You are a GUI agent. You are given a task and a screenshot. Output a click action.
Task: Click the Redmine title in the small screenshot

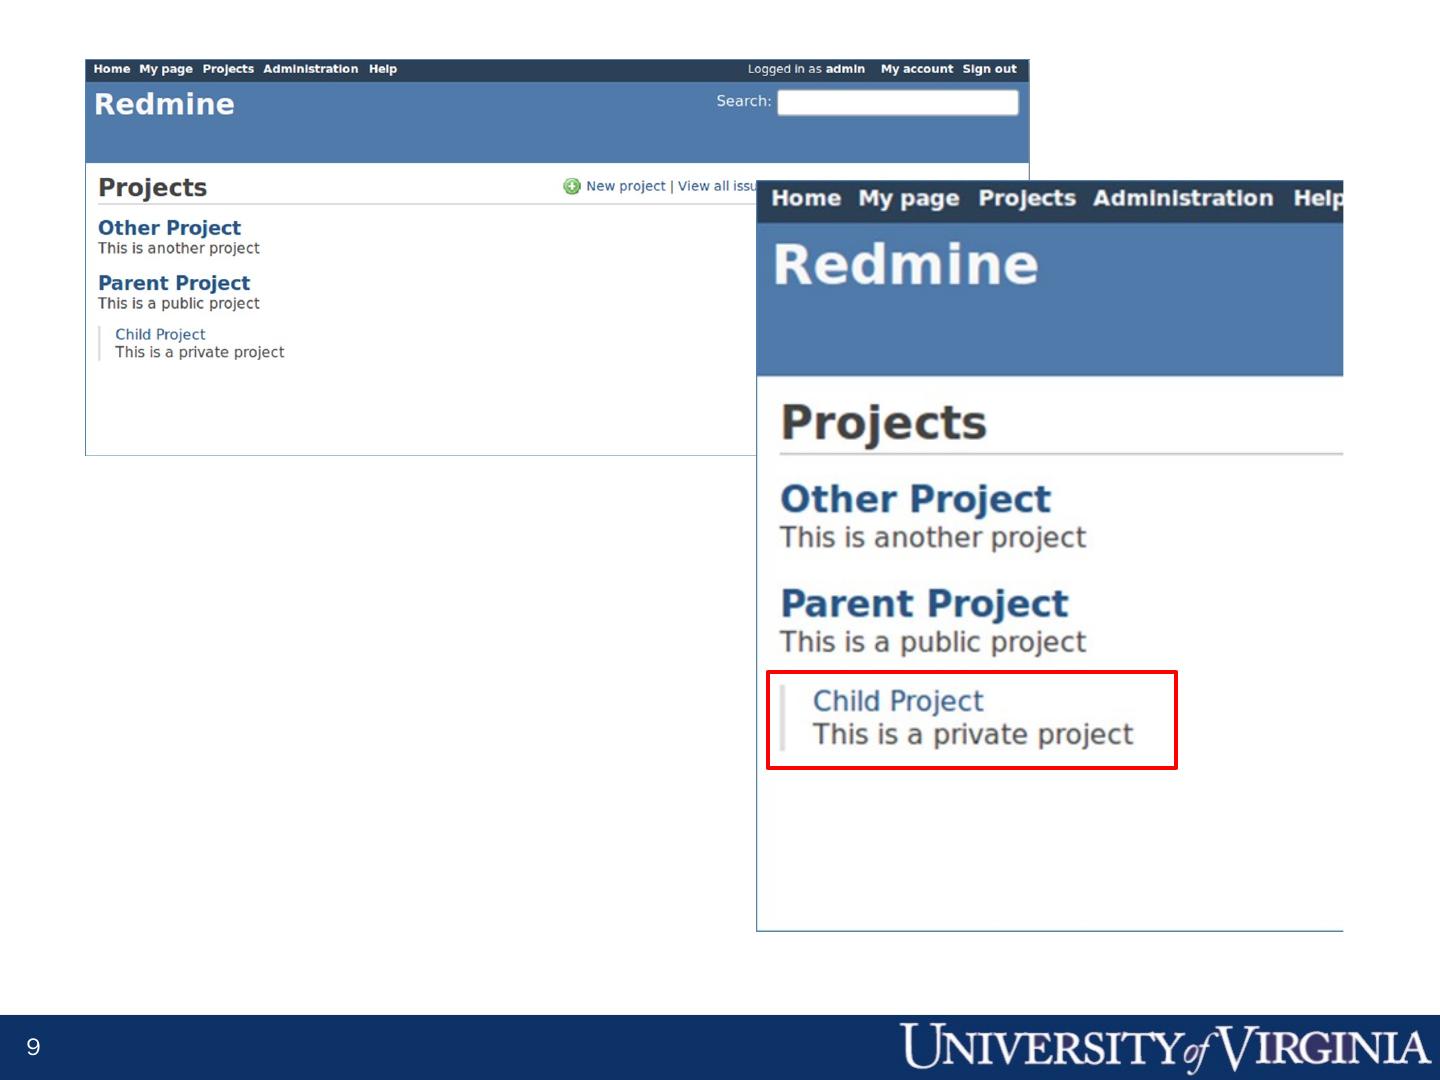point(164,104)
